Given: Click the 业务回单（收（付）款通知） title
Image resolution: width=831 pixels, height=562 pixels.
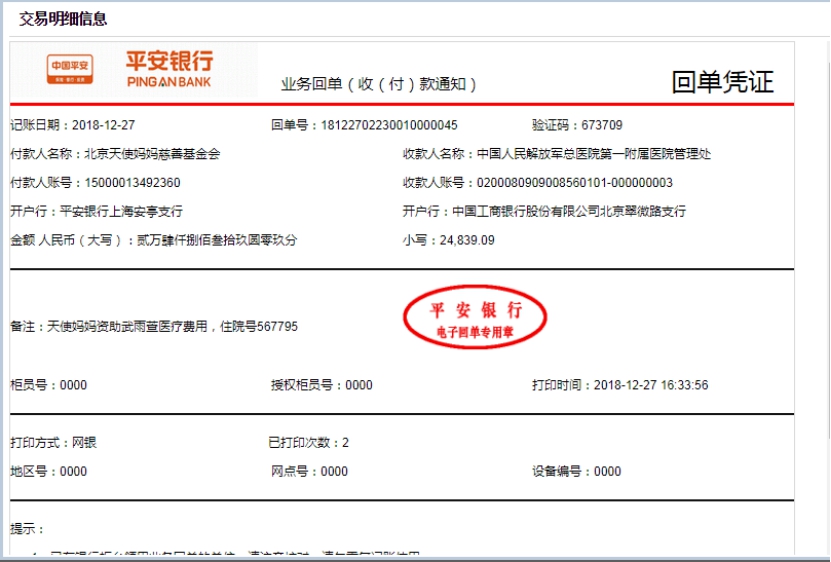Looking at the screenshot, I should point(378,84).
